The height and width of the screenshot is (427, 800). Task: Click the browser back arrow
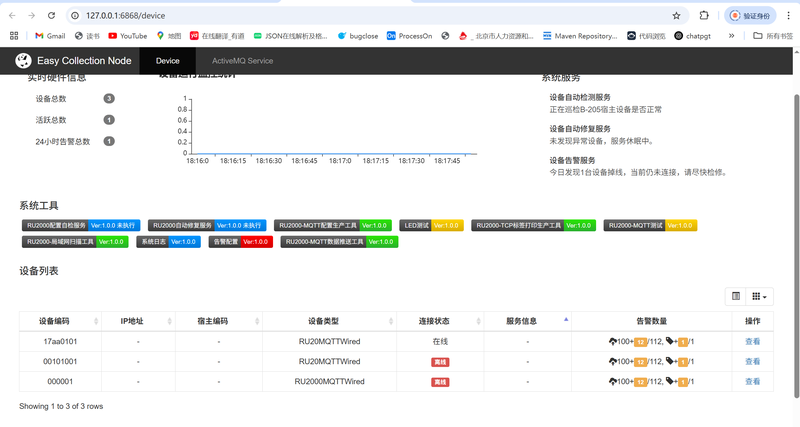tap(12, 16)
